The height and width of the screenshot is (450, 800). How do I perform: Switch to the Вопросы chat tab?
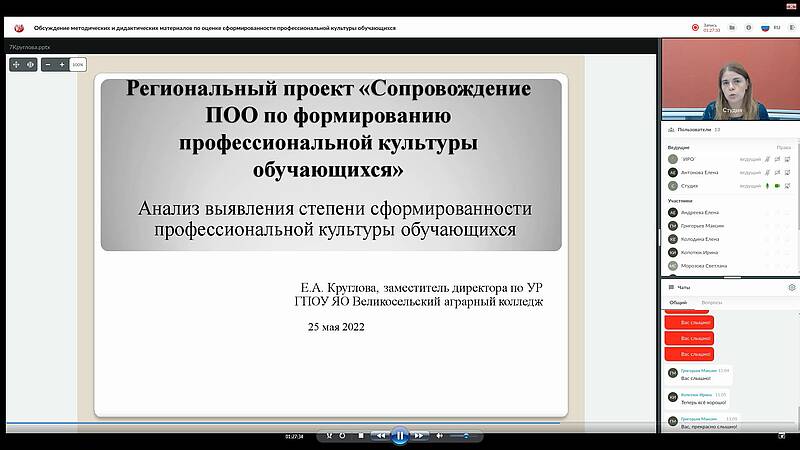712,303
